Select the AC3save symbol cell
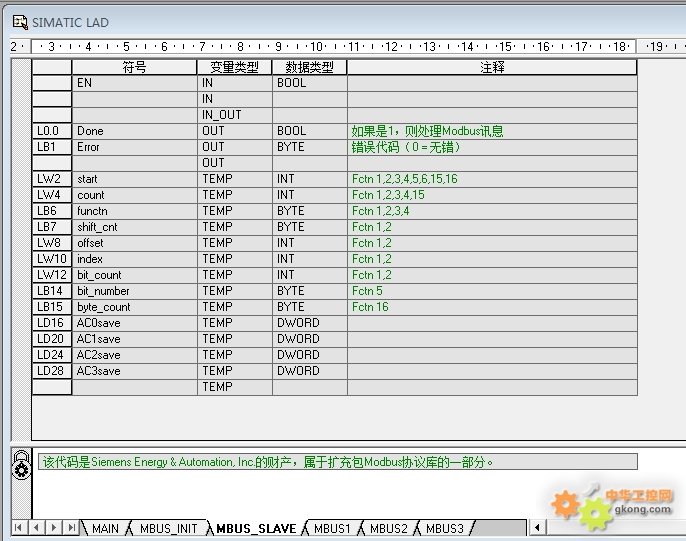The height and width of the screenshot is (541, 686). 134,371
